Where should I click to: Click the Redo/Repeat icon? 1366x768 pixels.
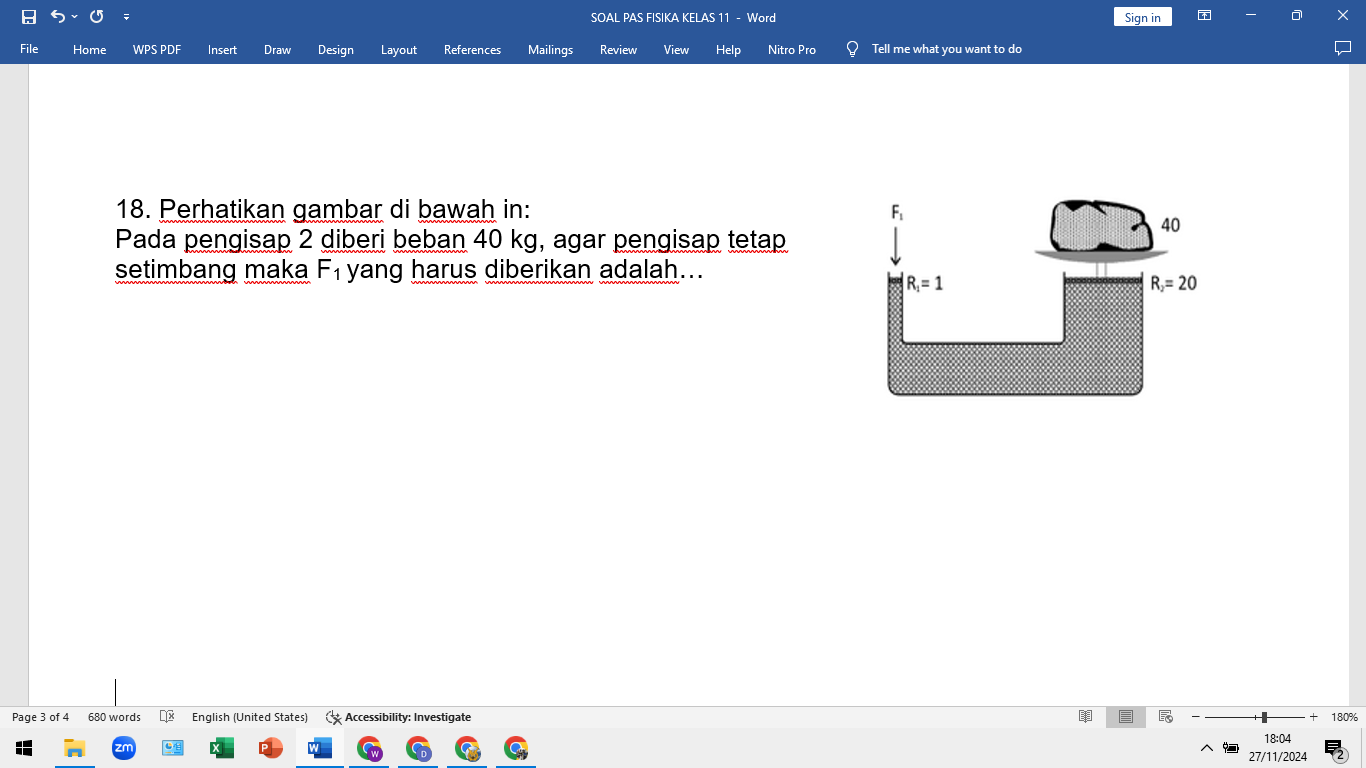[x=97, y=17]
